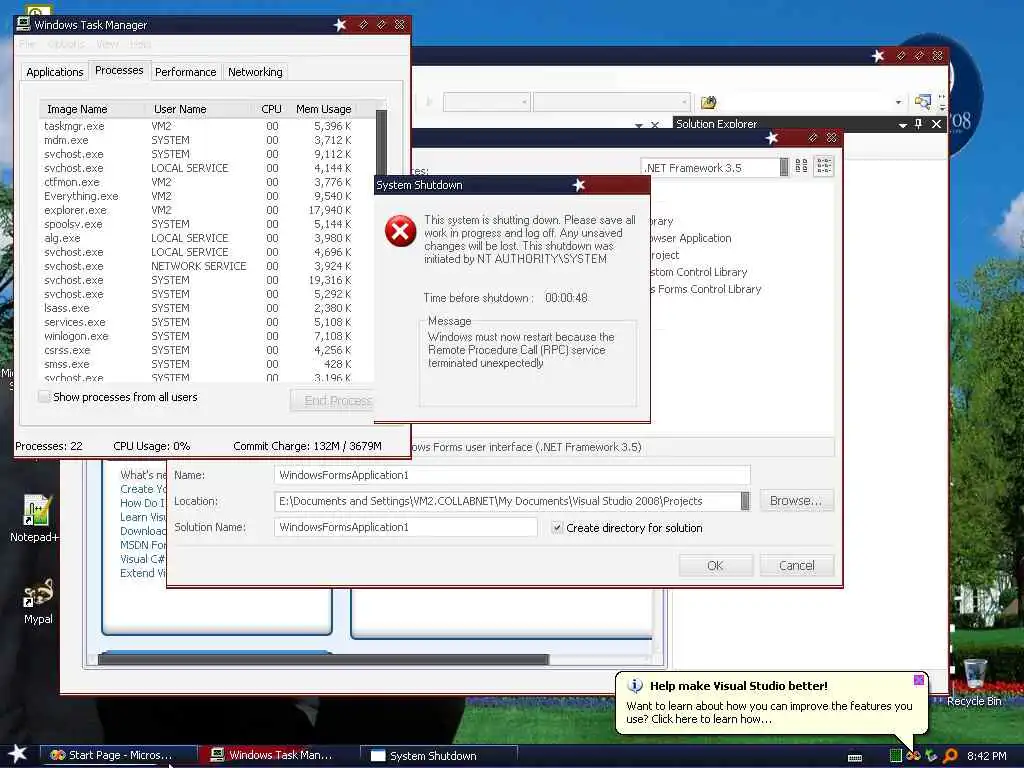Toggle Show processes from all users checkbox

click(x=44, y=396)
